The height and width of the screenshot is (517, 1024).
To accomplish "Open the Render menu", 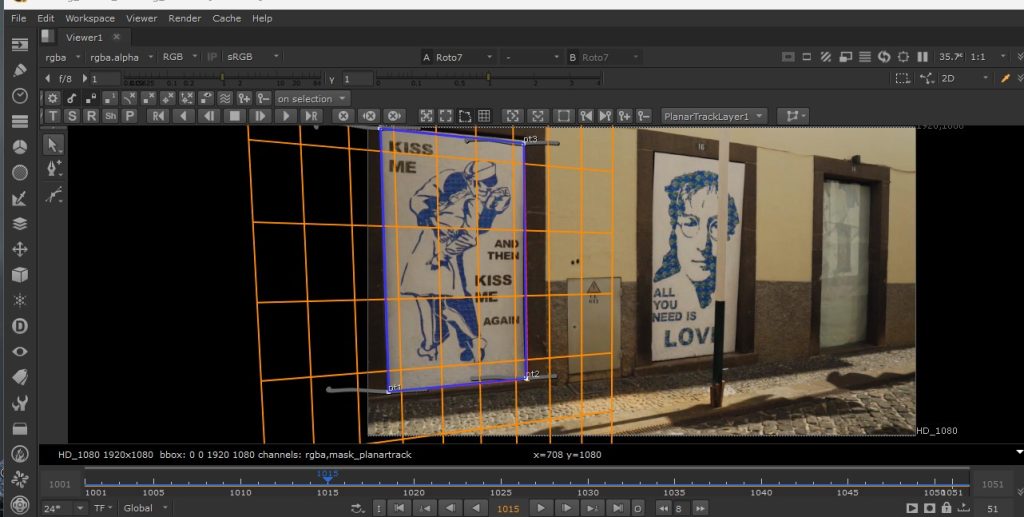I will click(x=185, y=18).
